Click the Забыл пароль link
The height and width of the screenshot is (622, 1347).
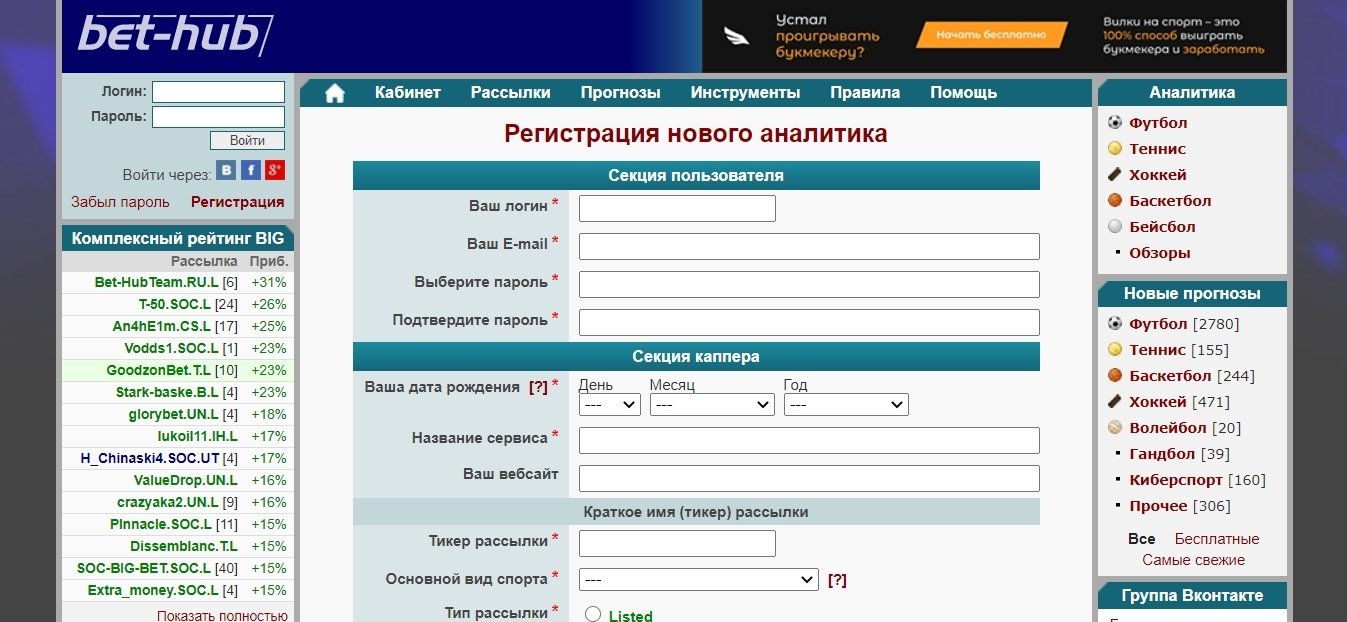[x=120, y=202]
